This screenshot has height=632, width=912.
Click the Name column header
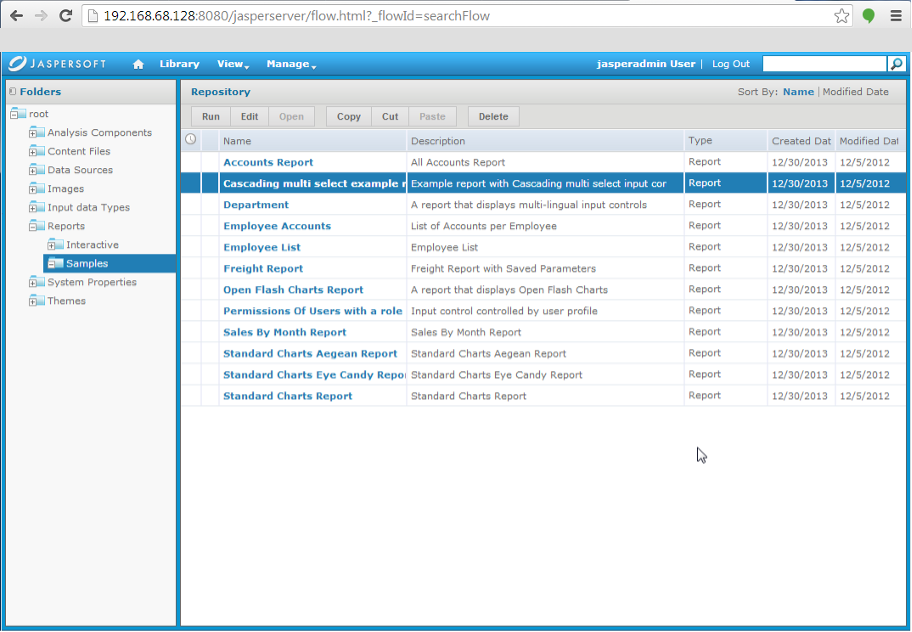tap(312, 141)
